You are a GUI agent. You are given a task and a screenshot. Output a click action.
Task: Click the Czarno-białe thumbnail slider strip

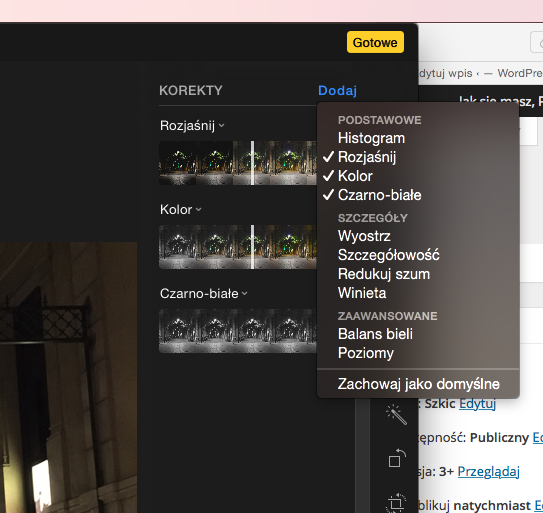[x=238, y=331]
